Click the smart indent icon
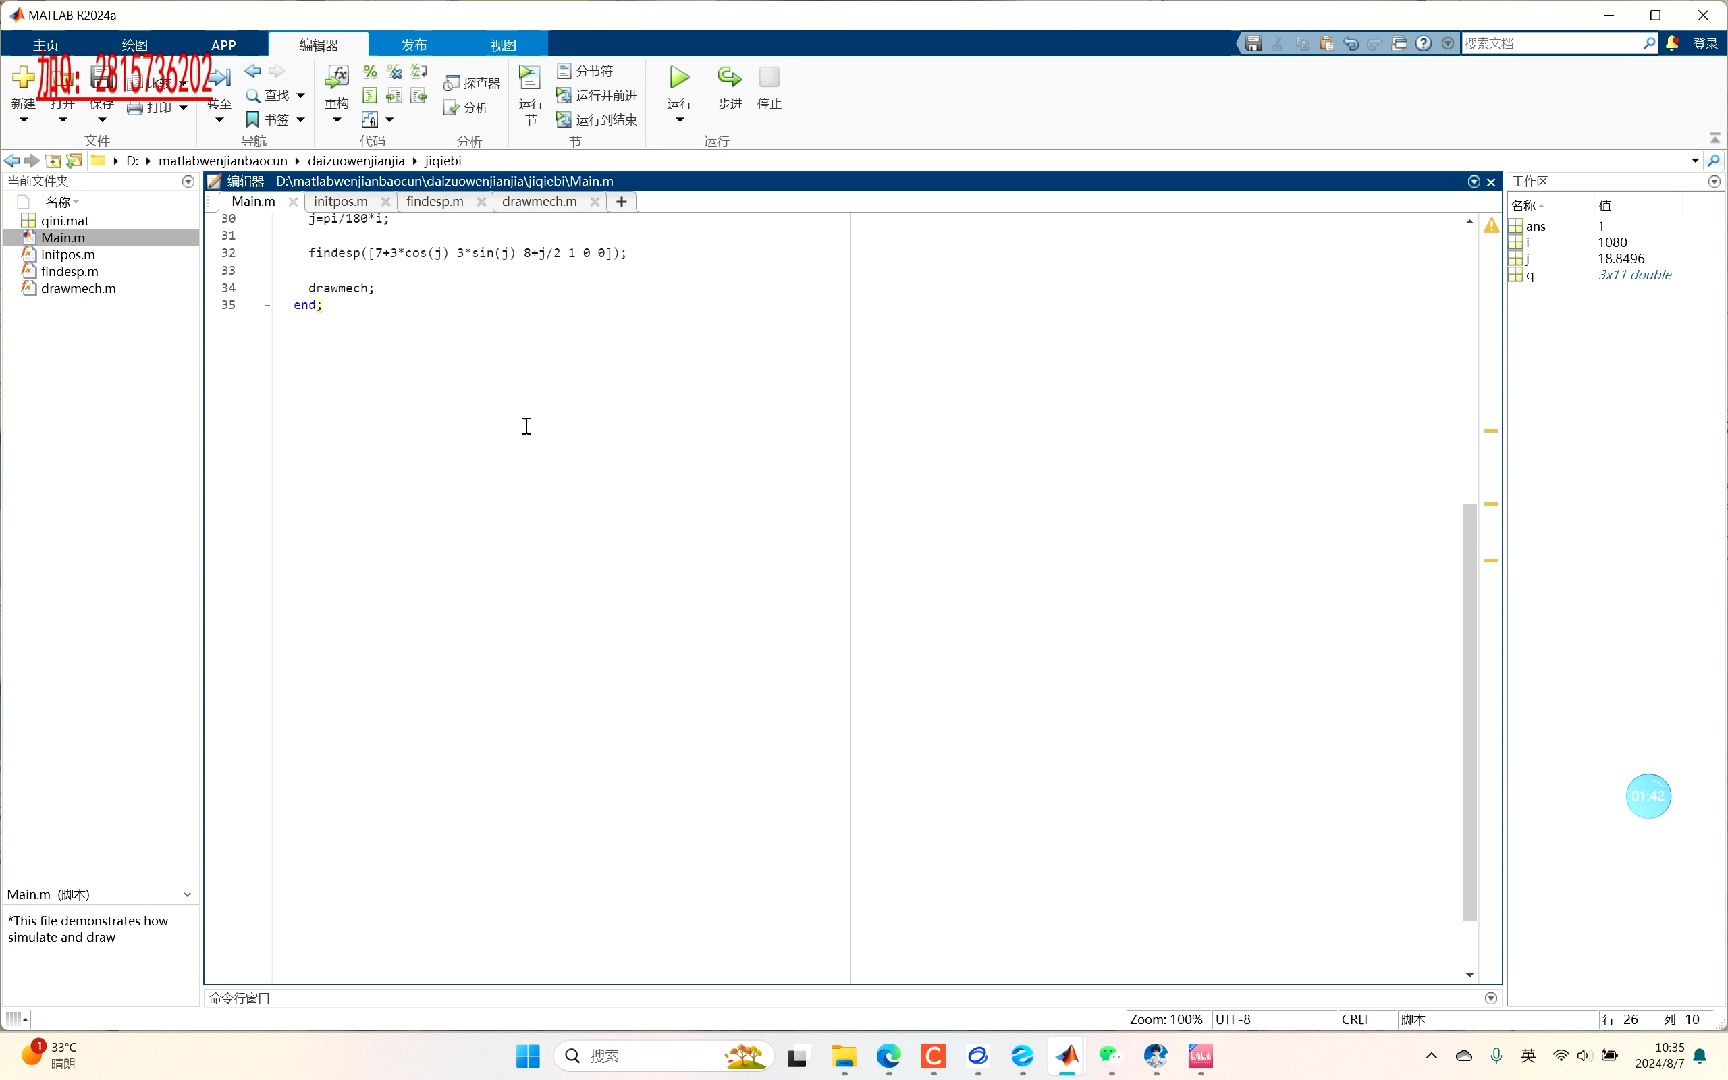The width and height of the screenshot is (1728, 1080). [x=370, y=95]
